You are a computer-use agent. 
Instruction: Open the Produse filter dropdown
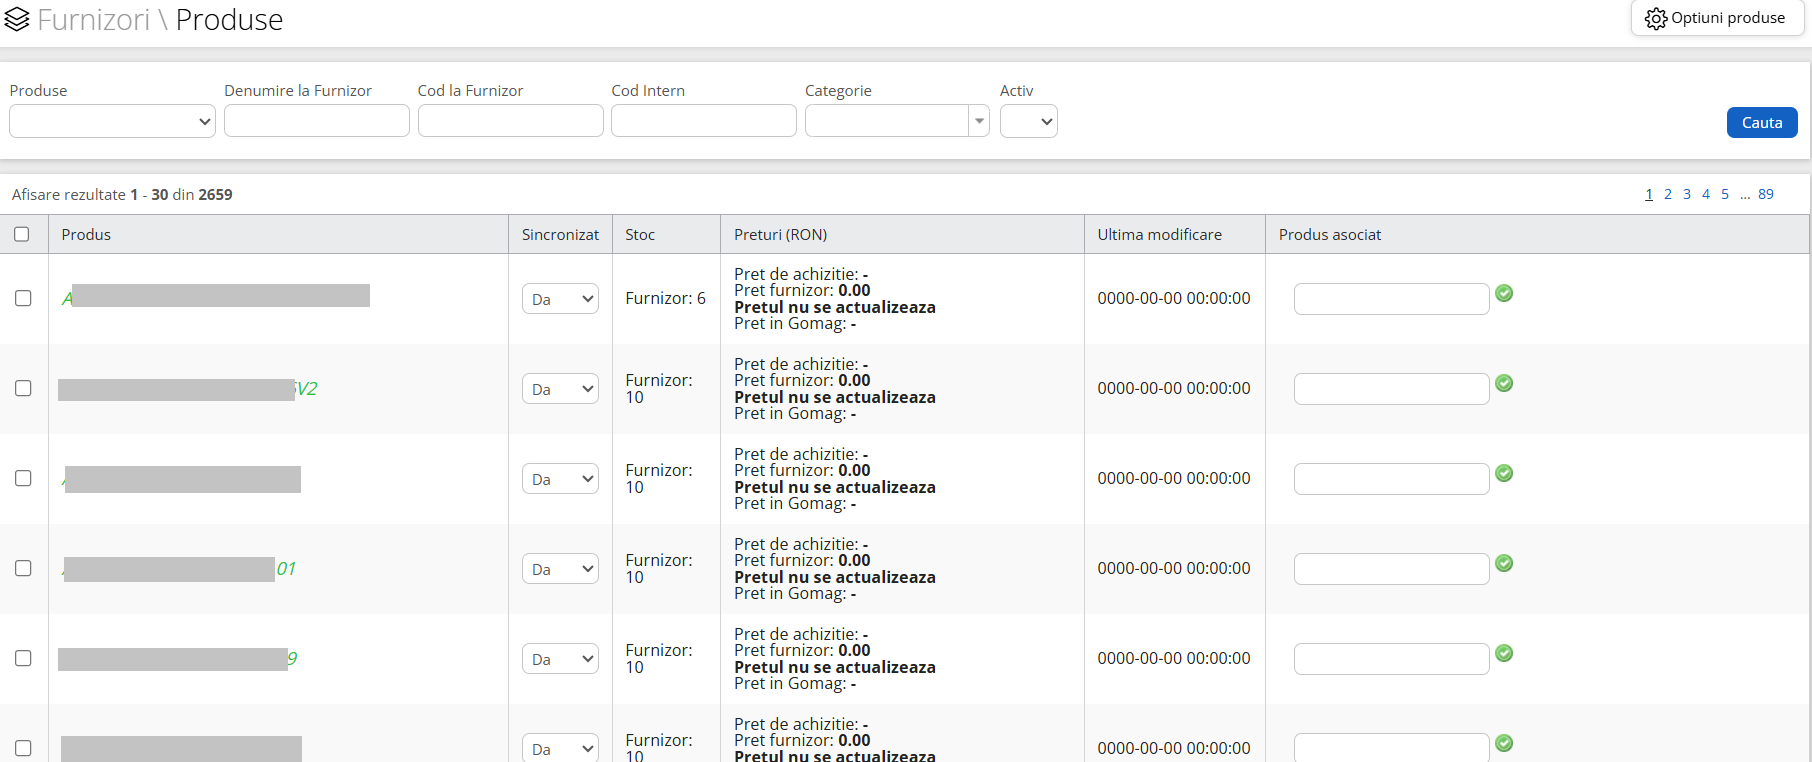[x=112, y=122]
